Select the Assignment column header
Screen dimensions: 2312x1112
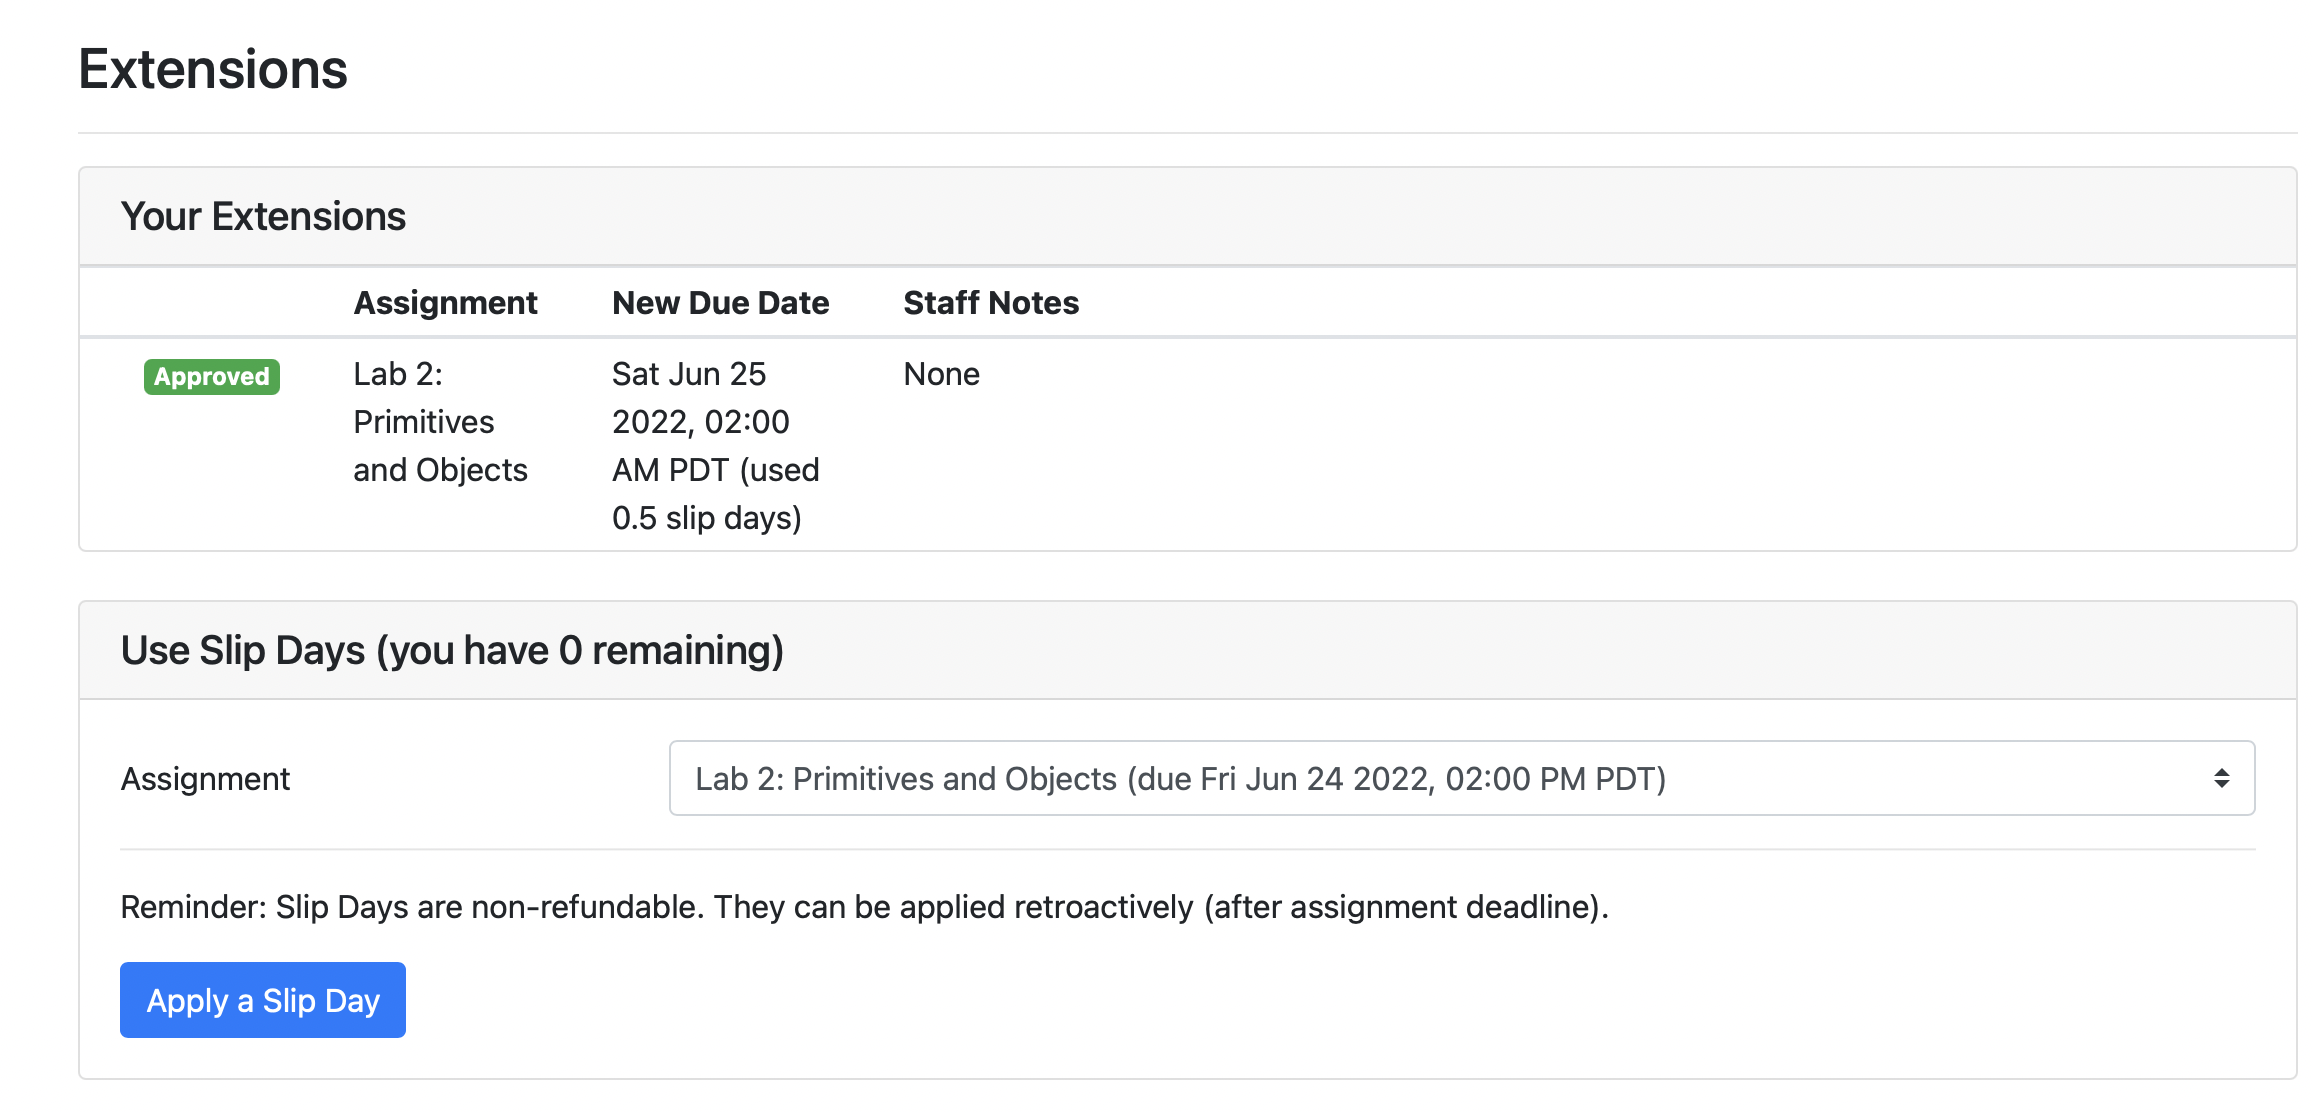tap(445, 303)
